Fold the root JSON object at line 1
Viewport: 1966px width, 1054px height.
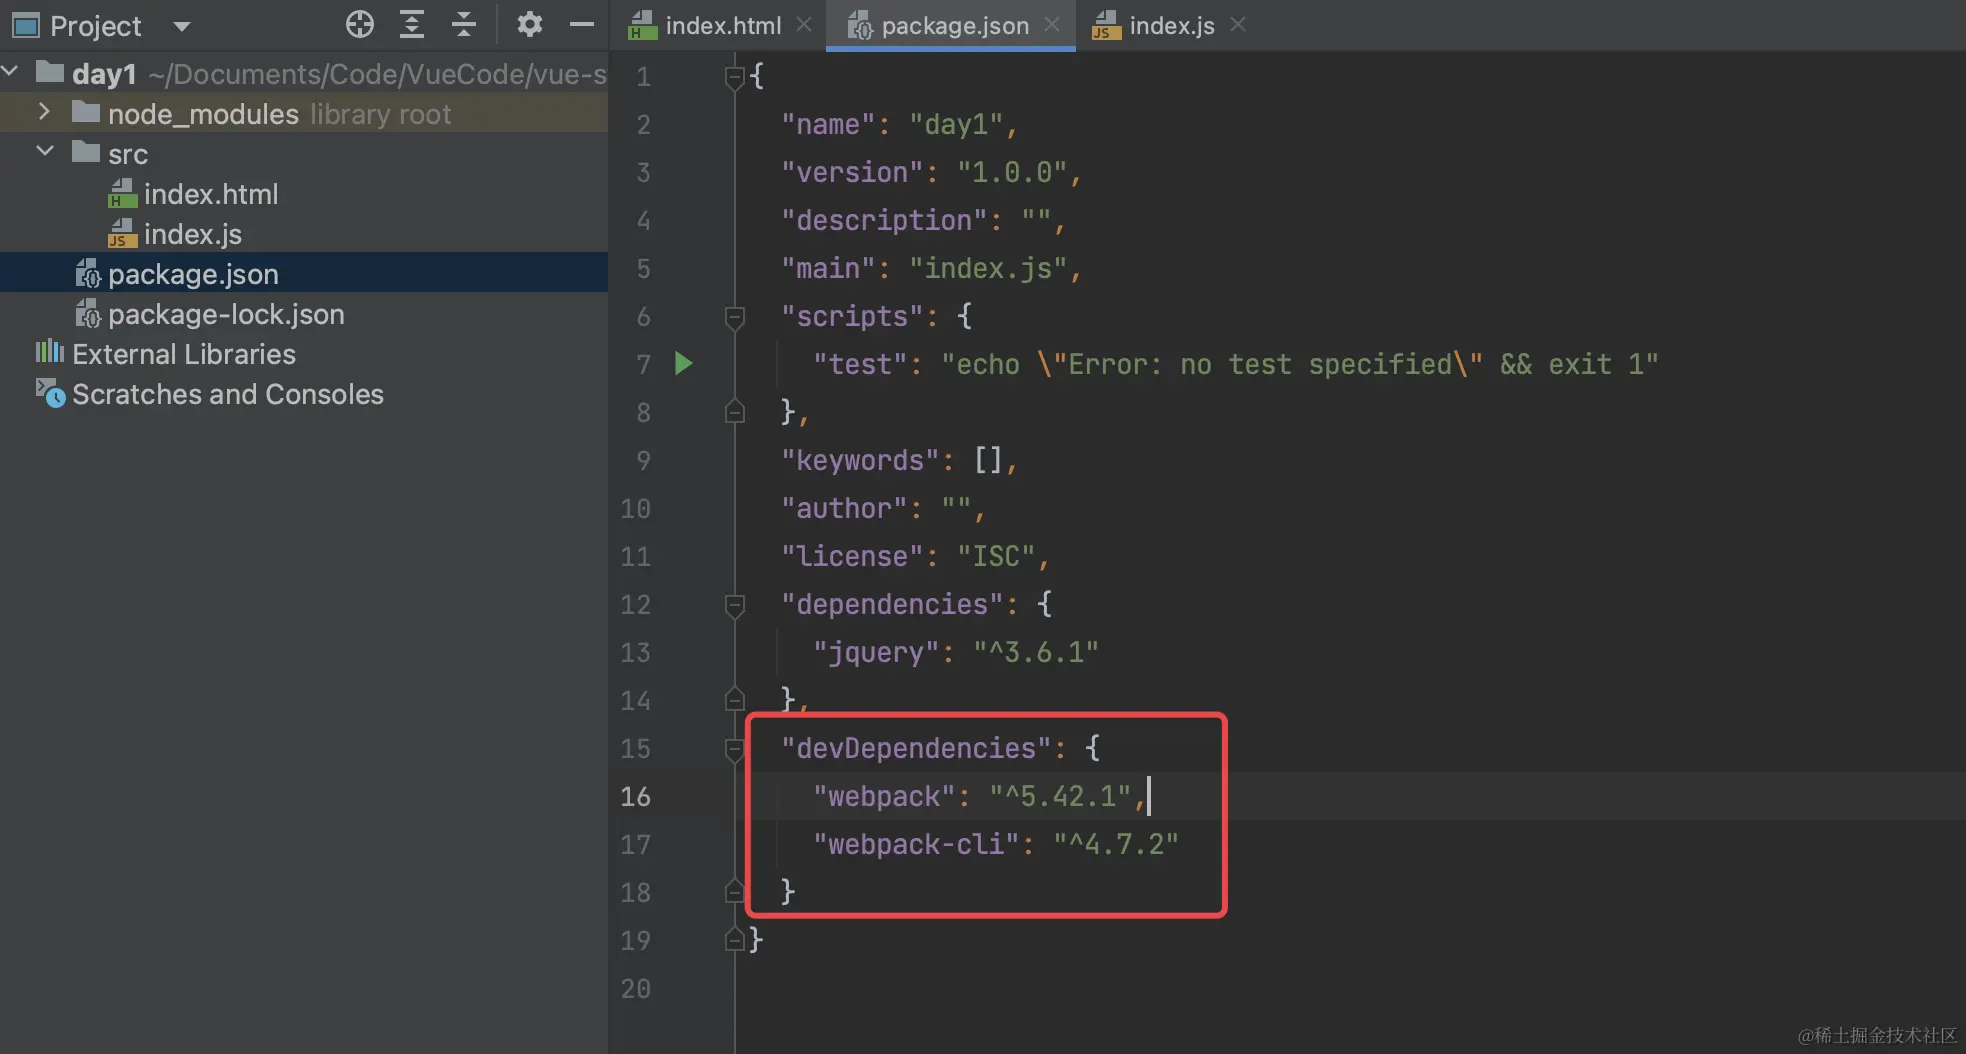735,76
